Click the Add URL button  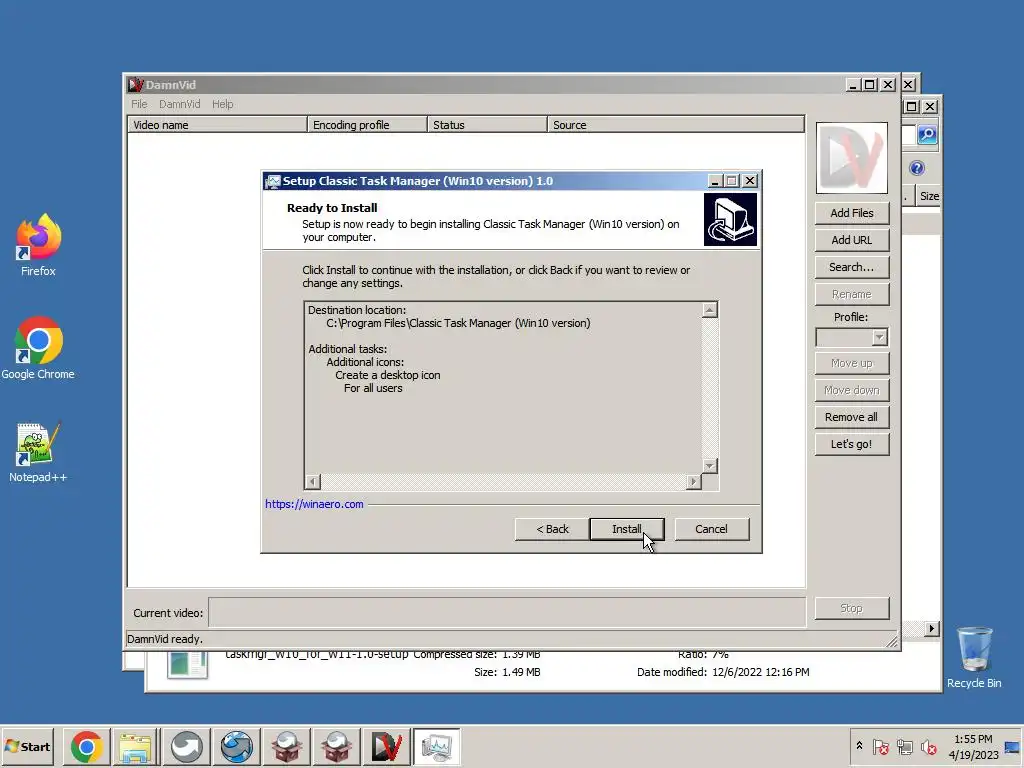pyautogui.click(x=852, y=240)
